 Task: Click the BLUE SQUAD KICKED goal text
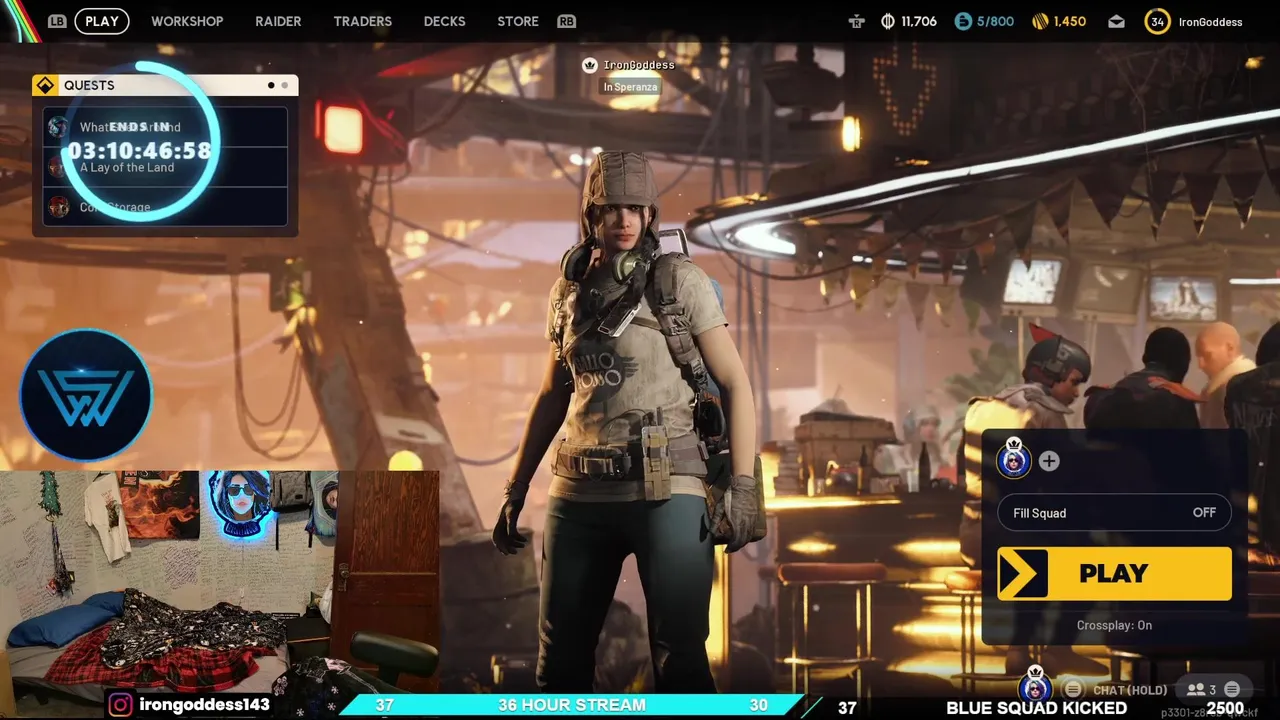pos(1036,708)
